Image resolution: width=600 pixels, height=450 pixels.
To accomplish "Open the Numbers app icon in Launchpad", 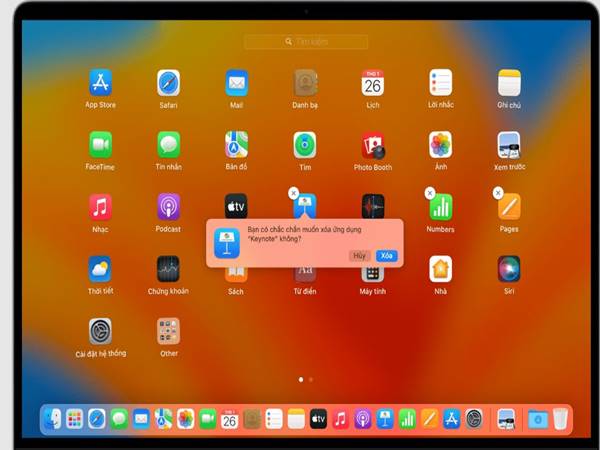I will coord(441,207).
